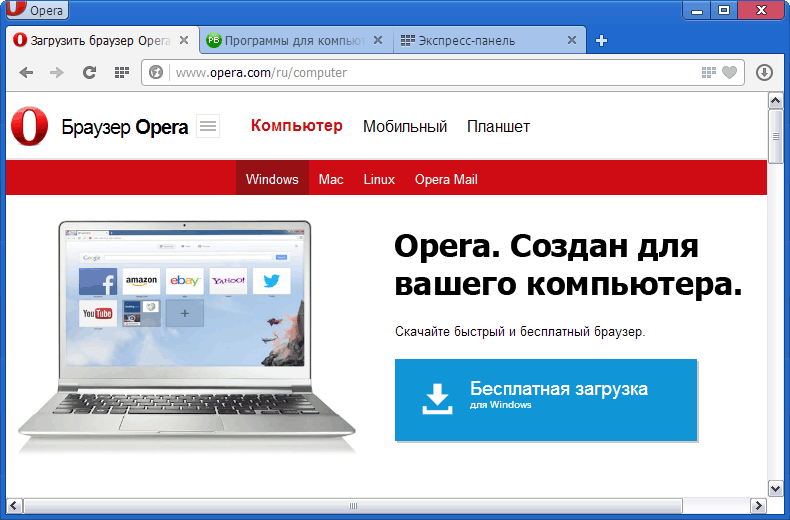The height and width of the screenshot is (520, 790).
Task: Click the red Opera logo on page
Action: (x=29, y=126)
